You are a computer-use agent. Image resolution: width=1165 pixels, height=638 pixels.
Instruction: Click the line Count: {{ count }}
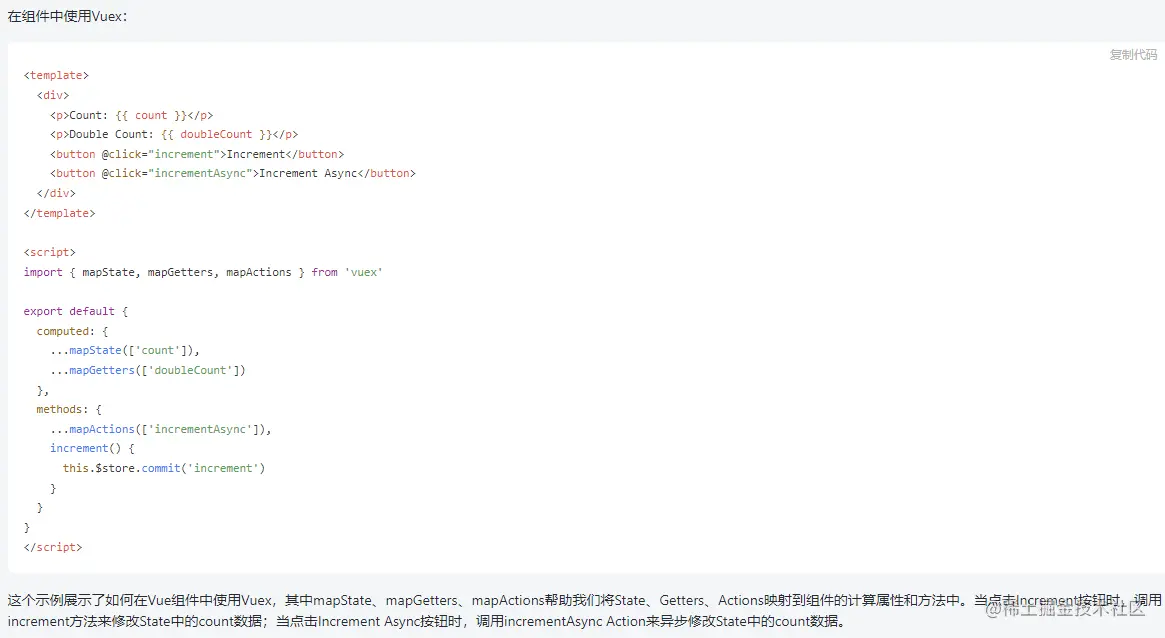click(132, 115)
